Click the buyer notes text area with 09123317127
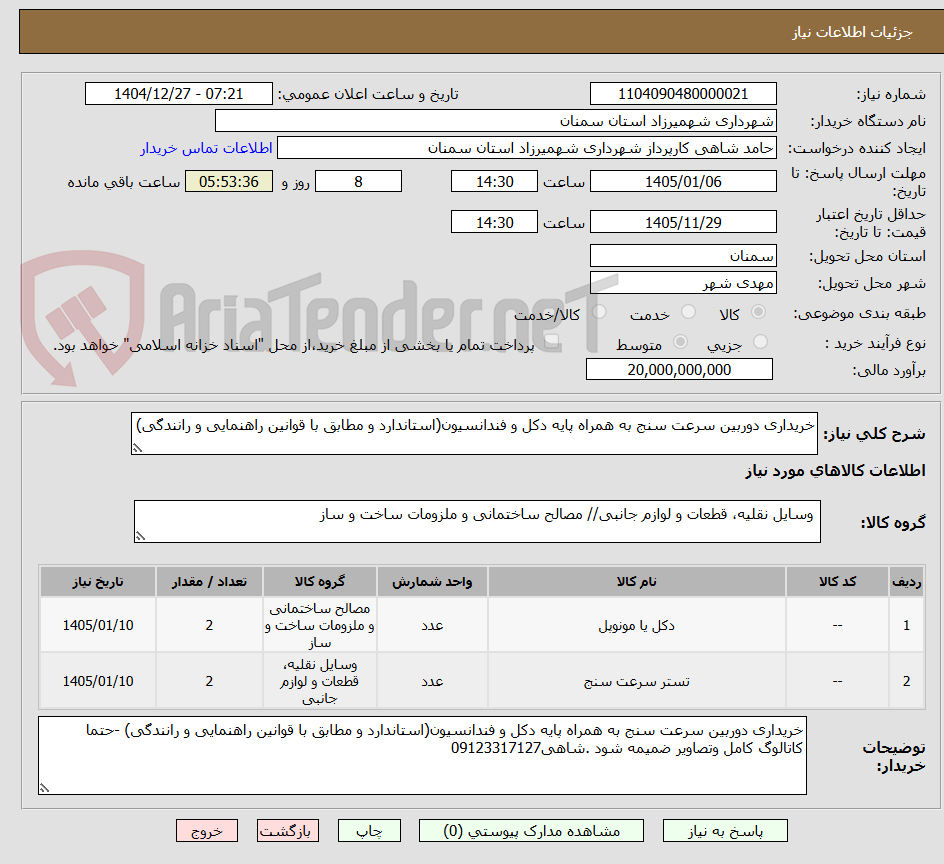944x864 pixels. [x=422, y=756]
